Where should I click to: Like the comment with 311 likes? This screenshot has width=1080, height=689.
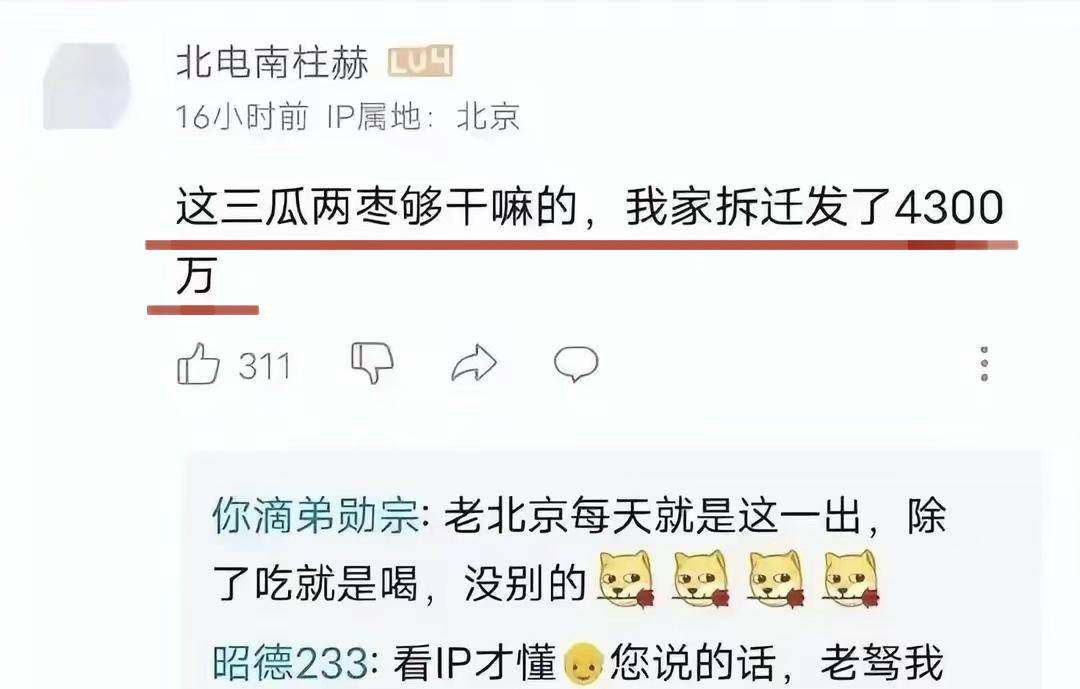tap(198, 364)
